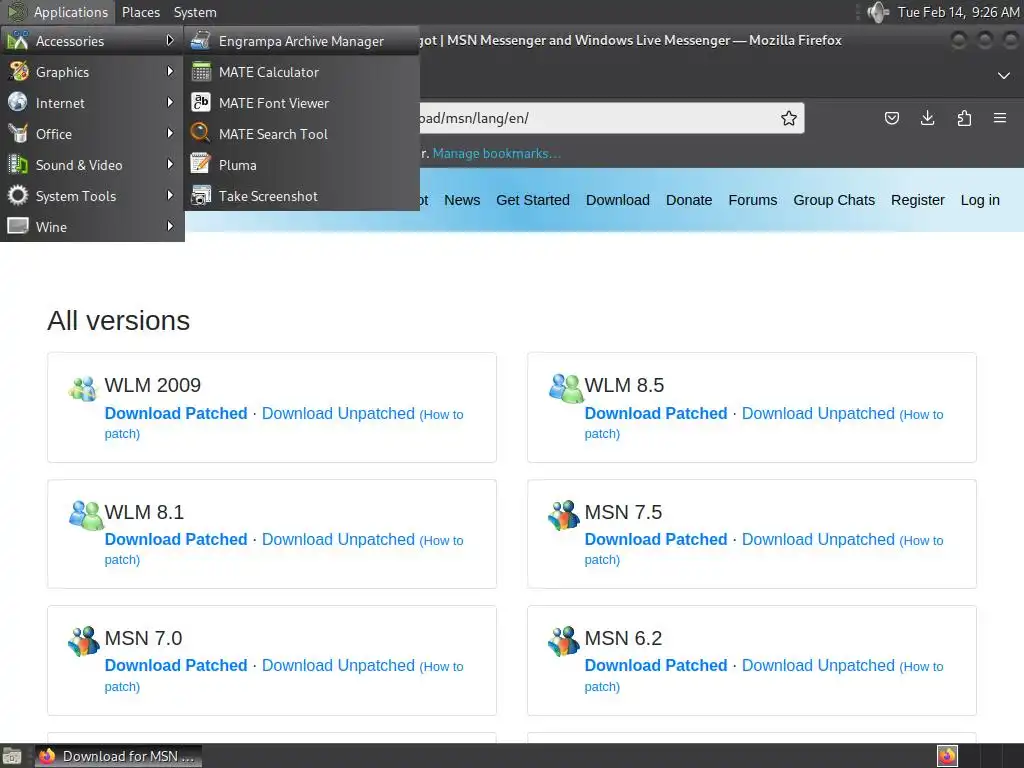Screen dimensions: 1024x768
Task: Click the Accessories submenu arrow
Action: point(170,40)
